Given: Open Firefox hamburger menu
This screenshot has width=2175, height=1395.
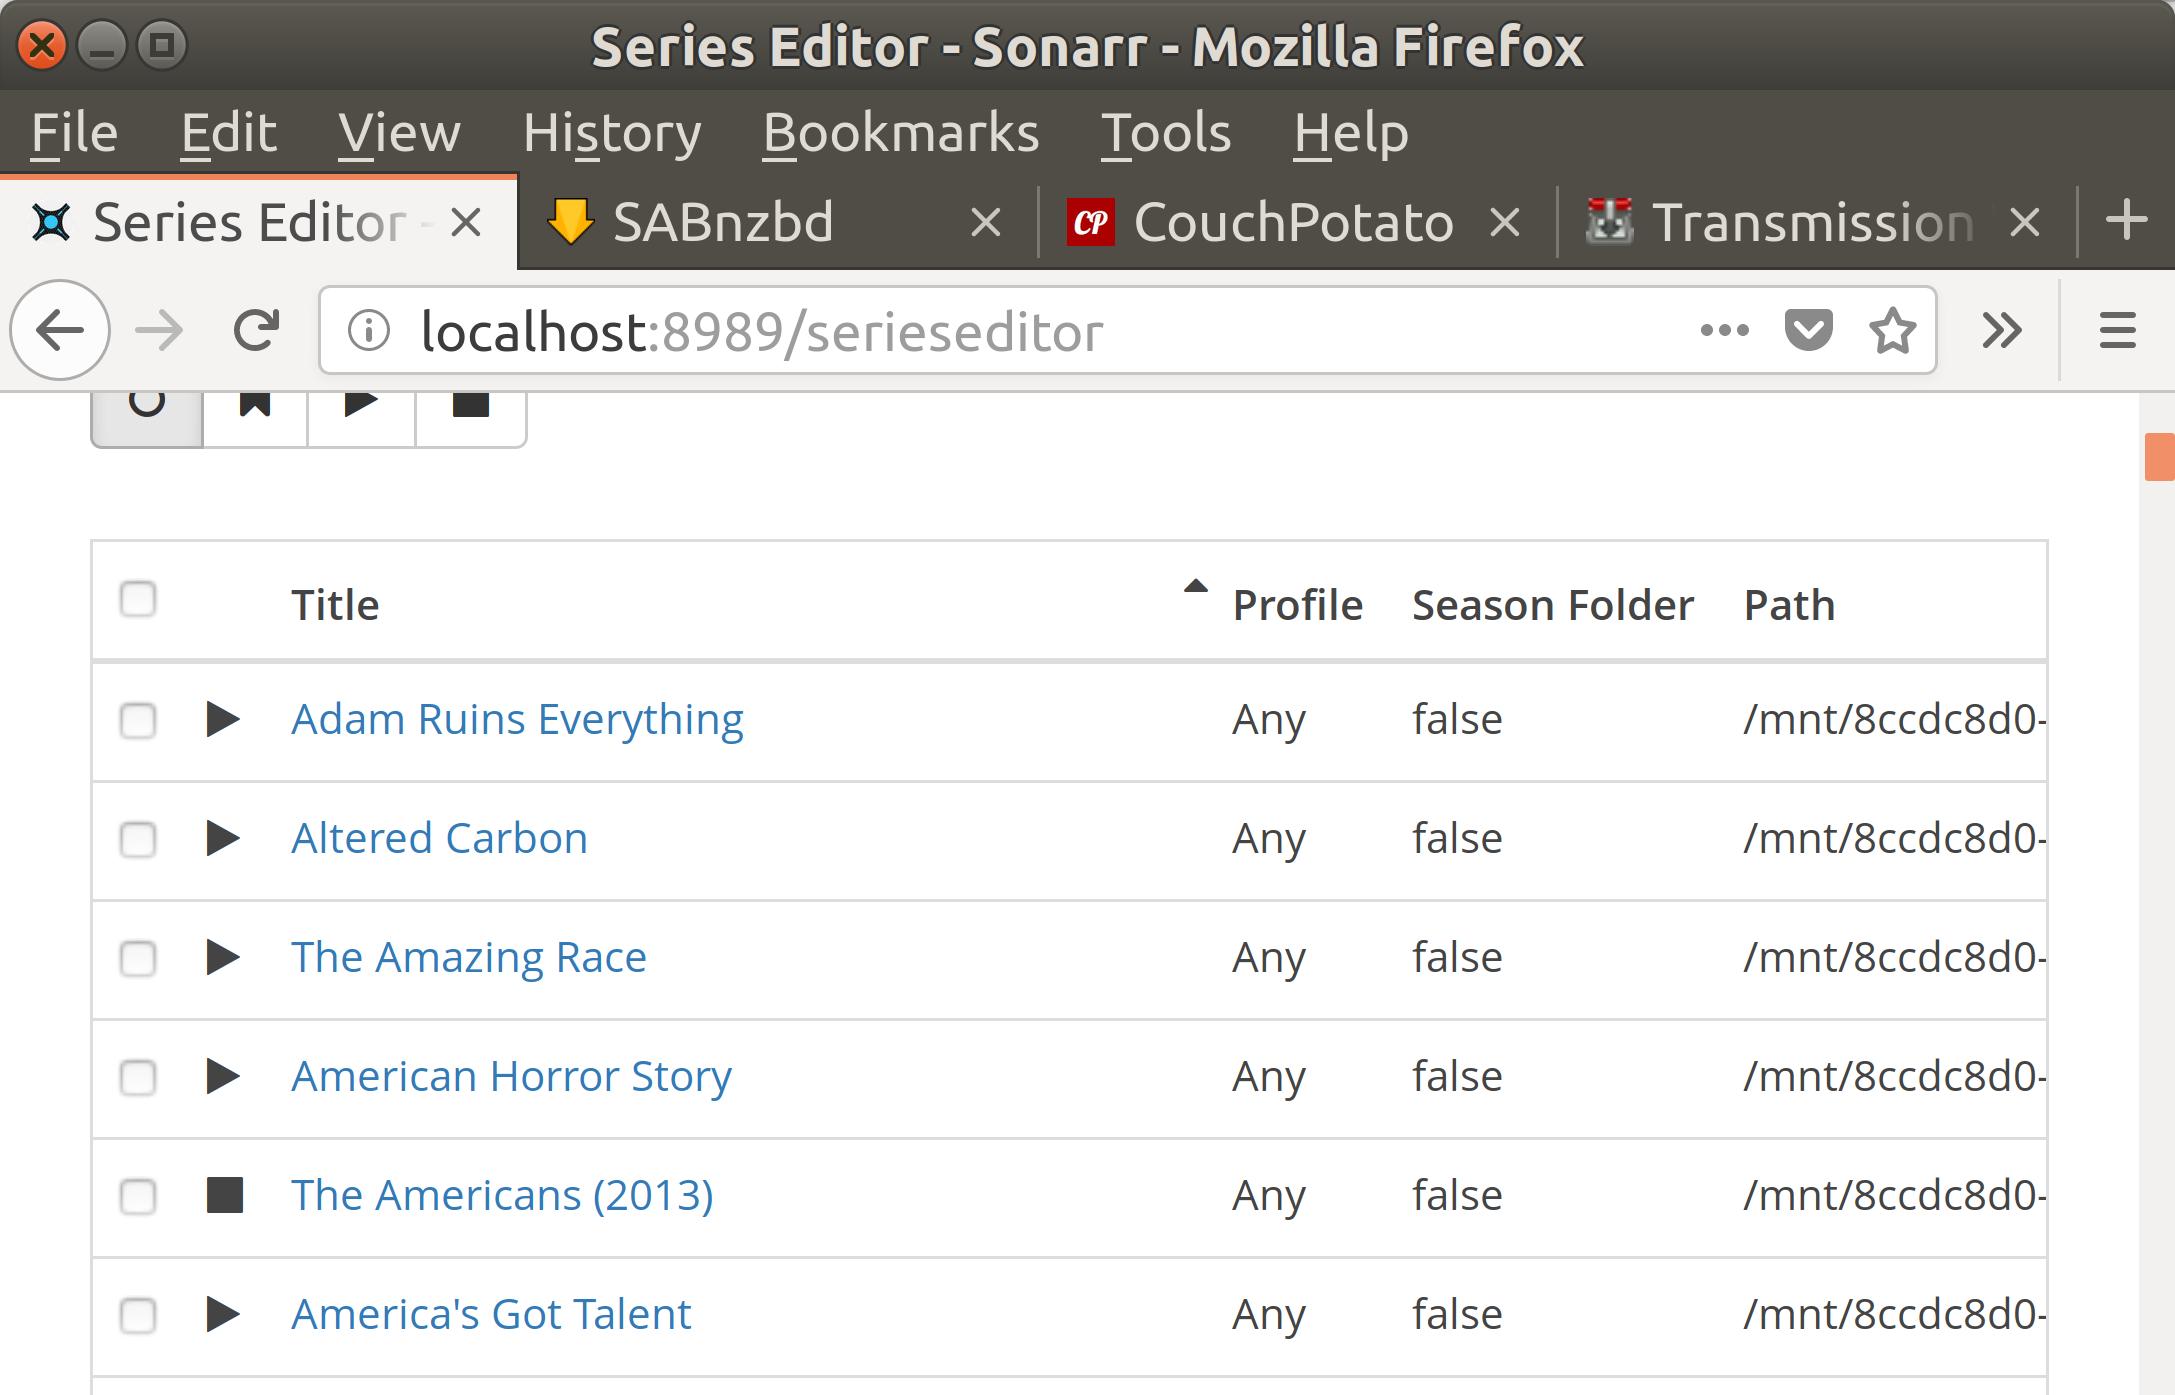Looking at the screenshot, I should [2117, 330].
